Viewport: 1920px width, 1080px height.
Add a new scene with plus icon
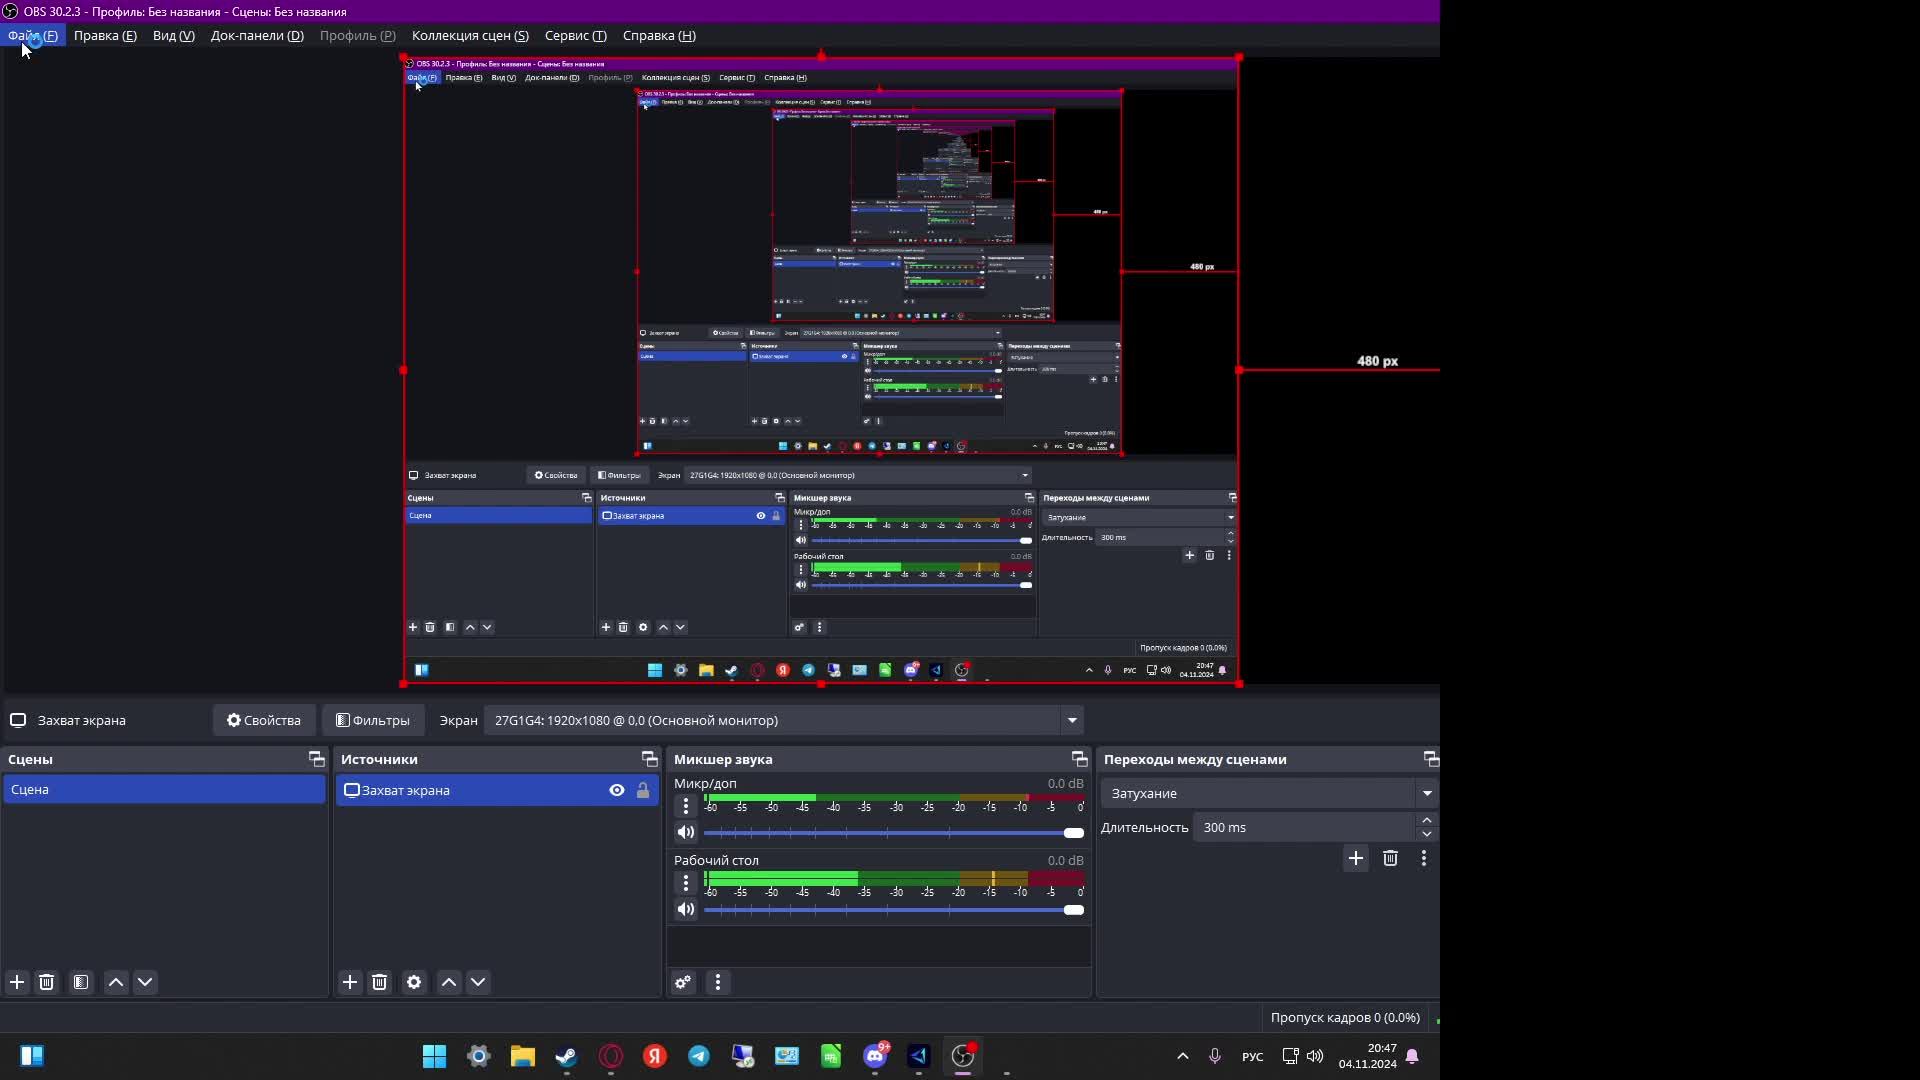(17, 982)
